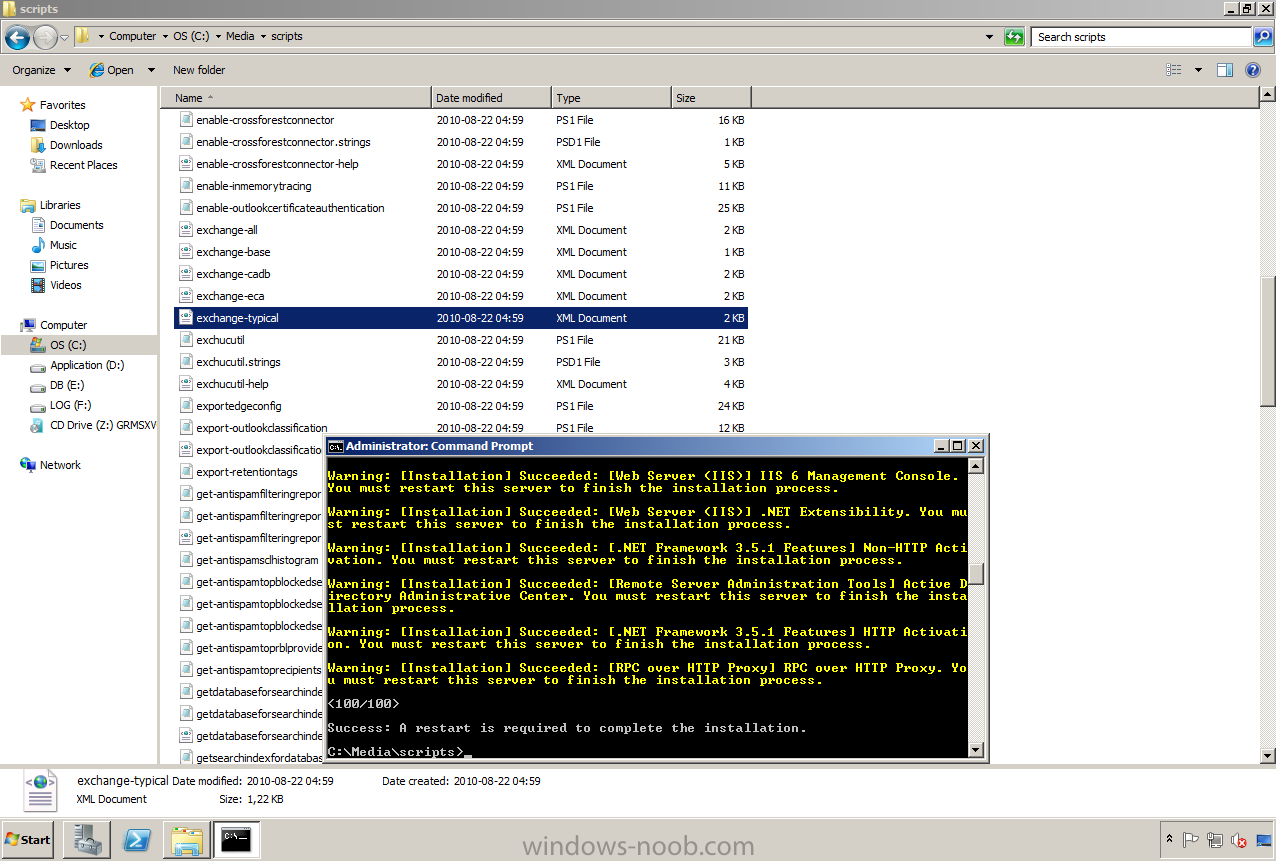Open Windows Explorer taskbar icon
The image size is (1276, 861).
186,840
